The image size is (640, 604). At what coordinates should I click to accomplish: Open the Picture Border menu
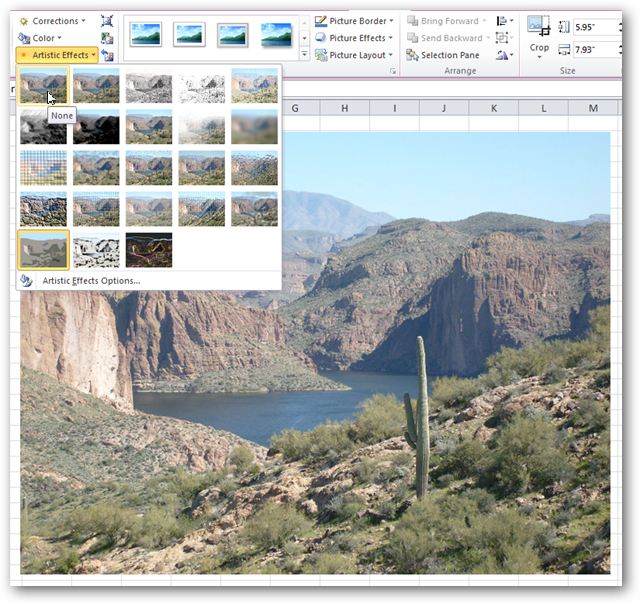[354, 21]
